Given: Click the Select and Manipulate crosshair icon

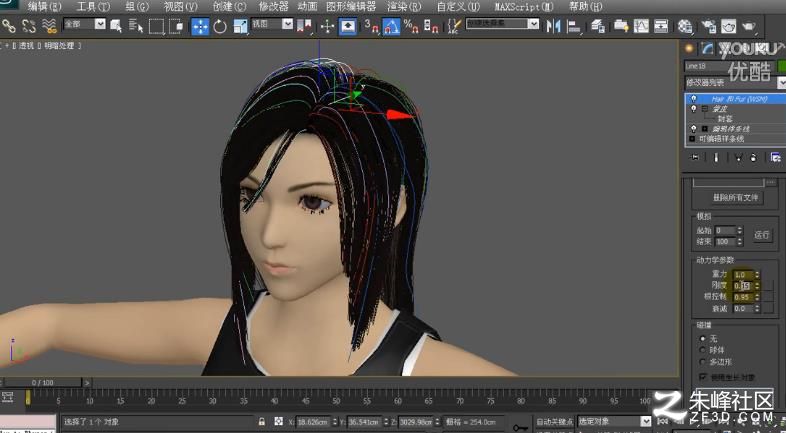Looking at the screenshot, I should 327,26.
